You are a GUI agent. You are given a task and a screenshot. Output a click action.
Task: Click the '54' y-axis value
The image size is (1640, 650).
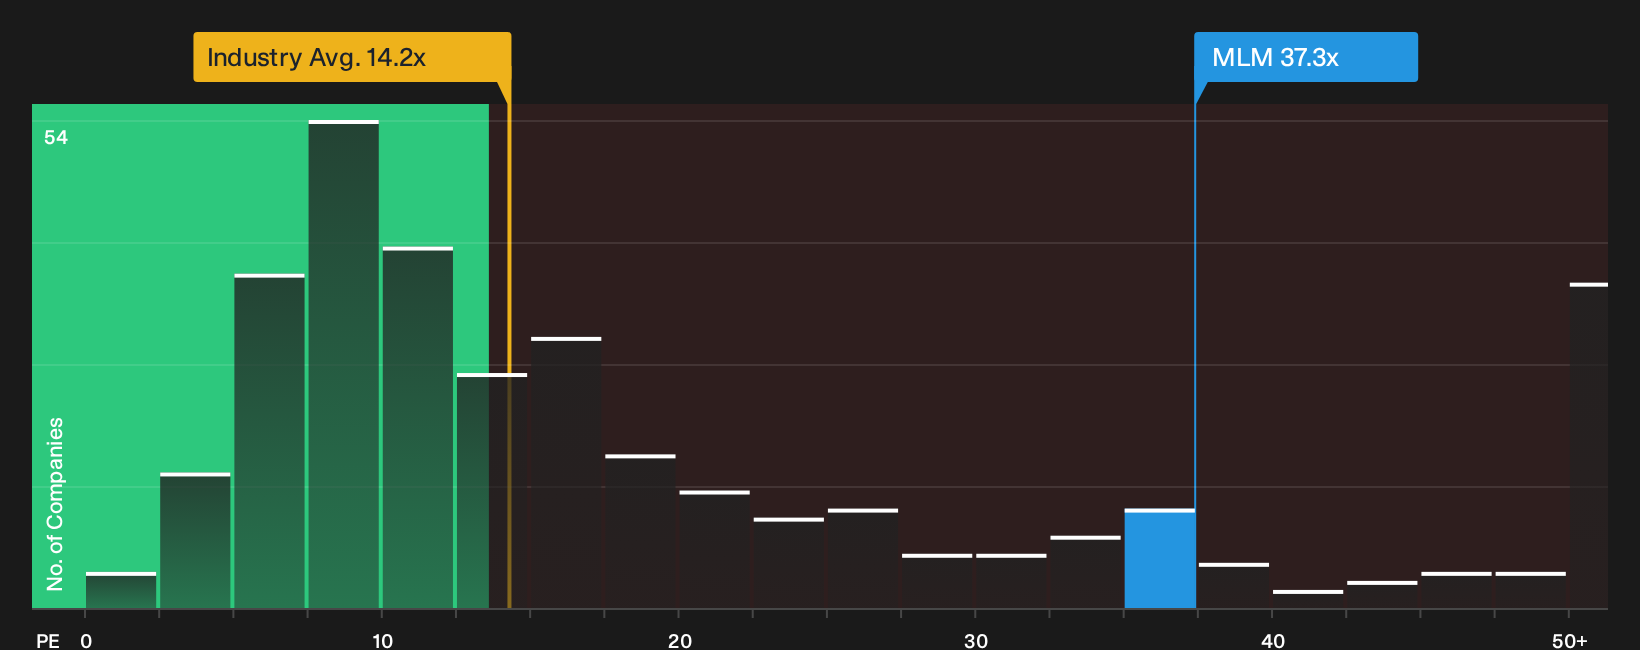click(x=56, y=138)
